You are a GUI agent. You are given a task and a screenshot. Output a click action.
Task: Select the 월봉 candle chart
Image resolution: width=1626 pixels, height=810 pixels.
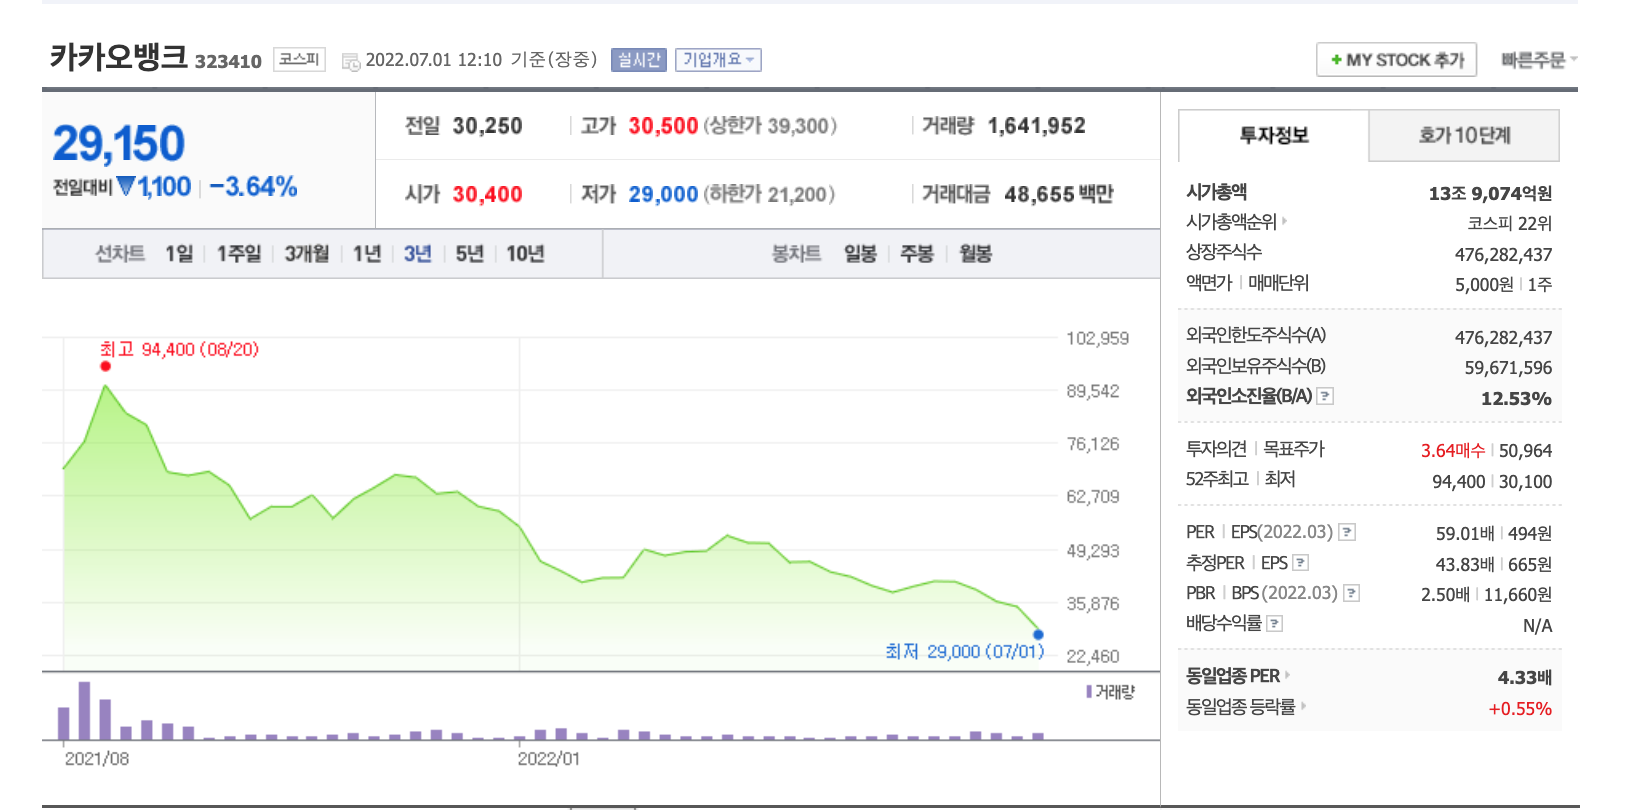[x=975, y=254]
